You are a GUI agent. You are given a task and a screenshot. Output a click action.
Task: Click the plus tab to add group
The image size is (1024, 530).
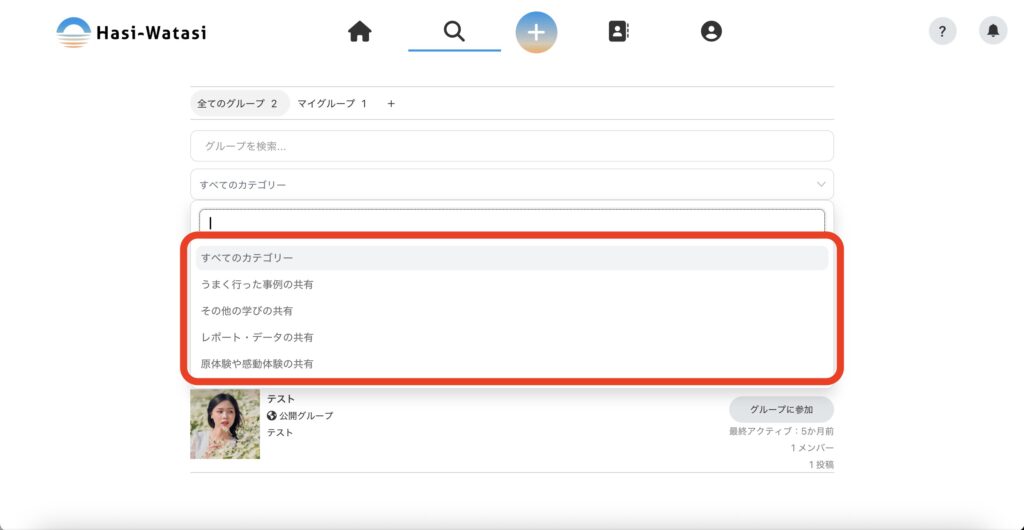pos(391,103)
